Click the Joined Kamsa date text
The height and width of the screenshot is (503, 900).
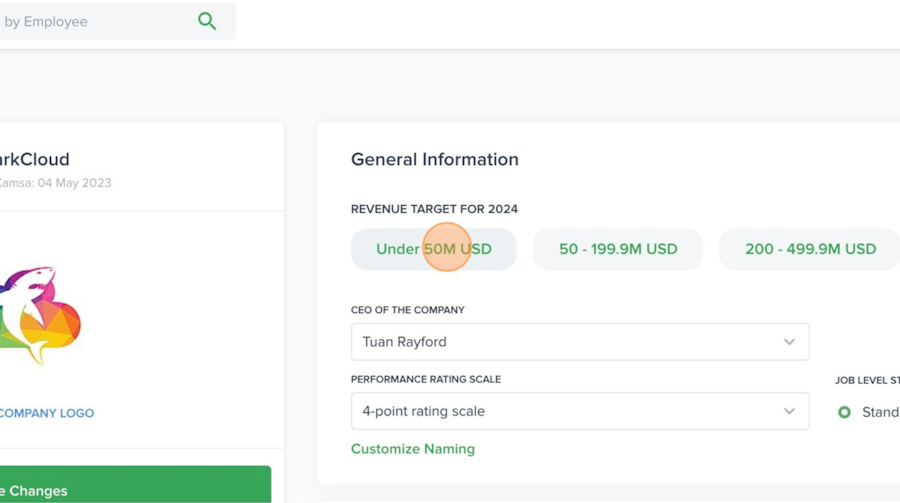(55, 183)
